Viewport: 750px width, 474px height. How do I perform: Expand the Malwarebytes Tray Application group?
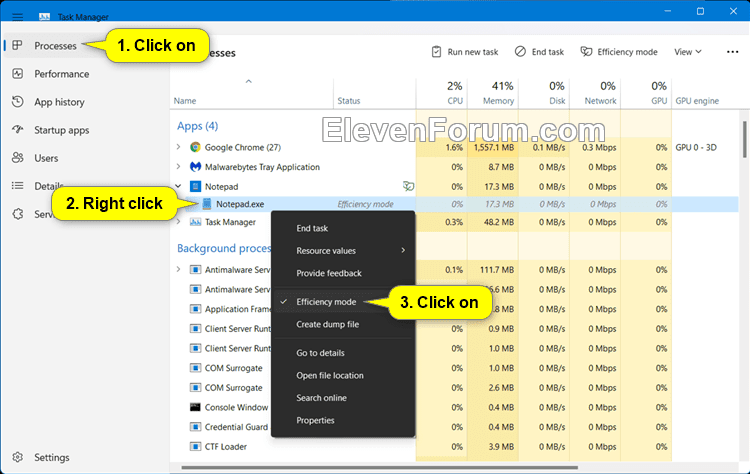point(178,166)
